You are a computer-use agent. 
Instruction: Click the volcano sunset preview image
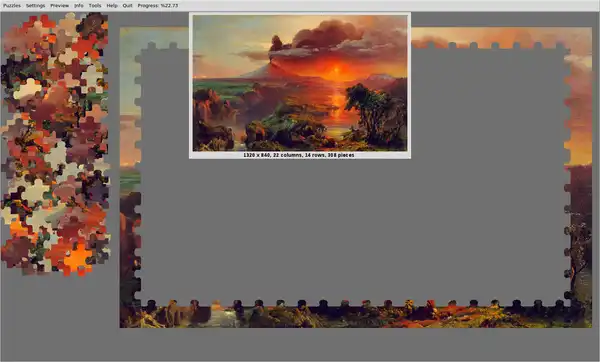click(x=300, y=83)
